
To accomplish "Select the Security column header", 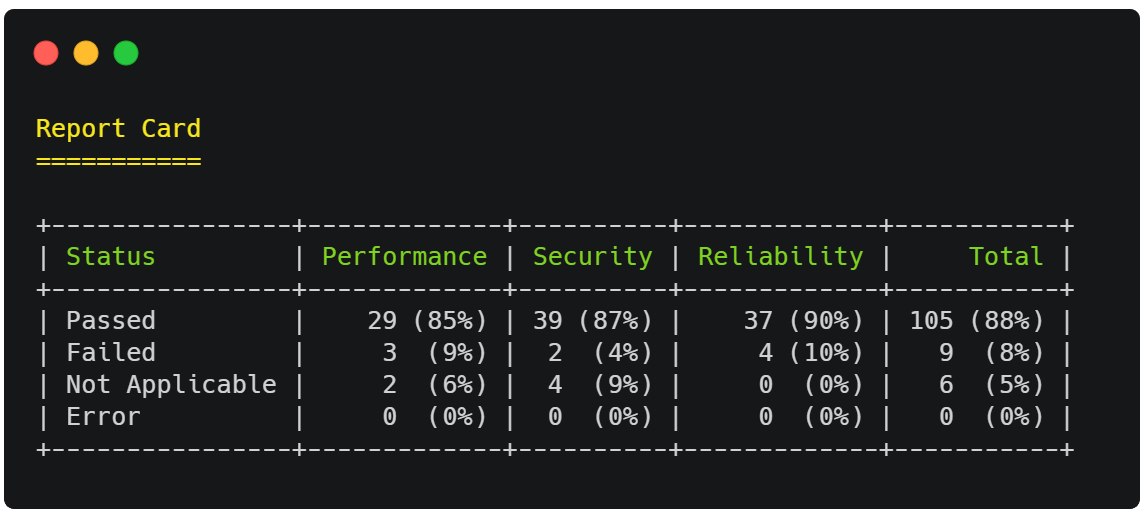I will tap(592, 257).
